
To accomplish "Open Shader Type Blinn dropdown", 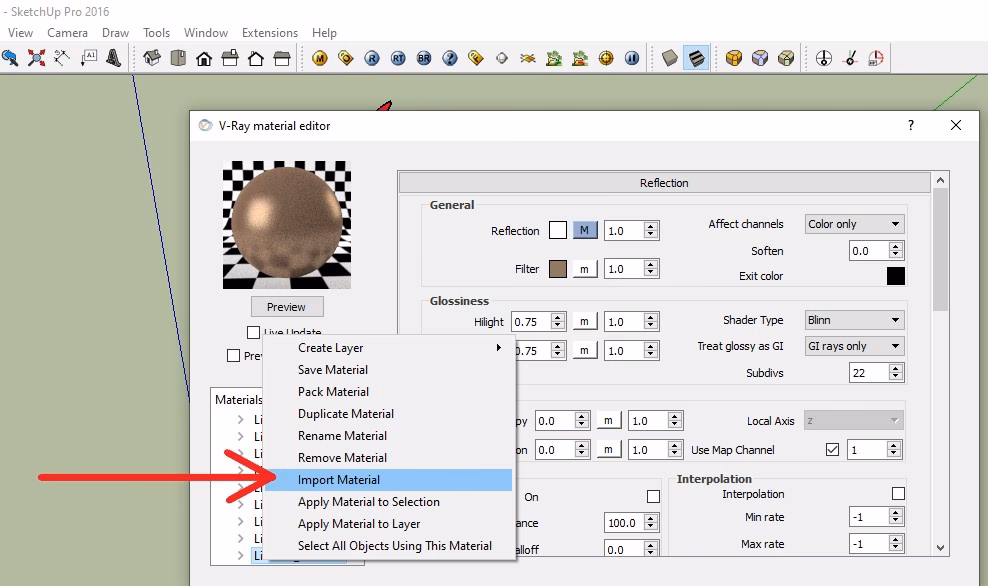I will 854,320.
